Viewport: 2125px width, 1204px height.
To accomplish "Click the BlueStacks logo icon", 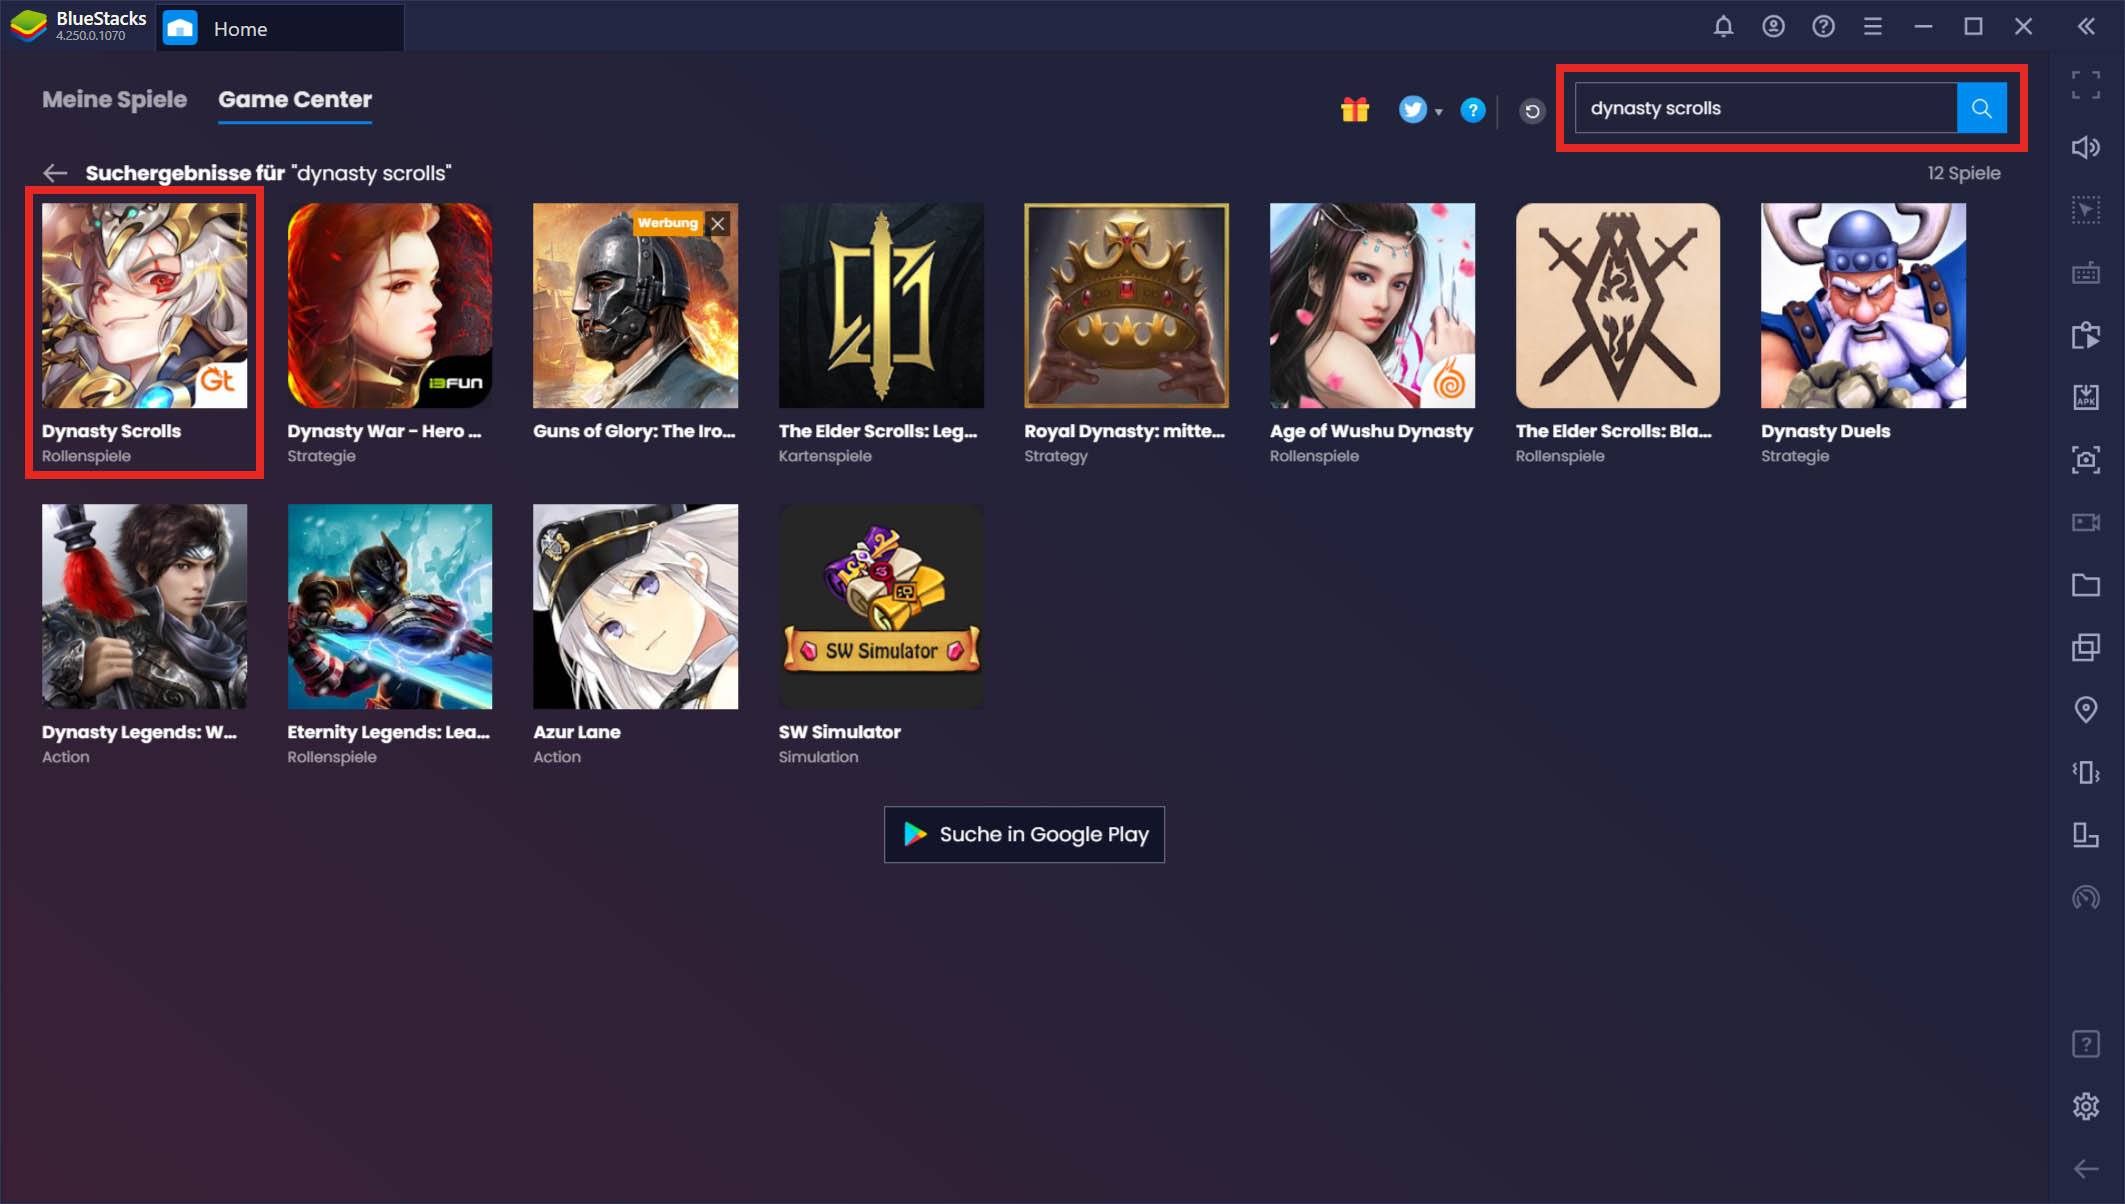I will (x=28, y=26).
